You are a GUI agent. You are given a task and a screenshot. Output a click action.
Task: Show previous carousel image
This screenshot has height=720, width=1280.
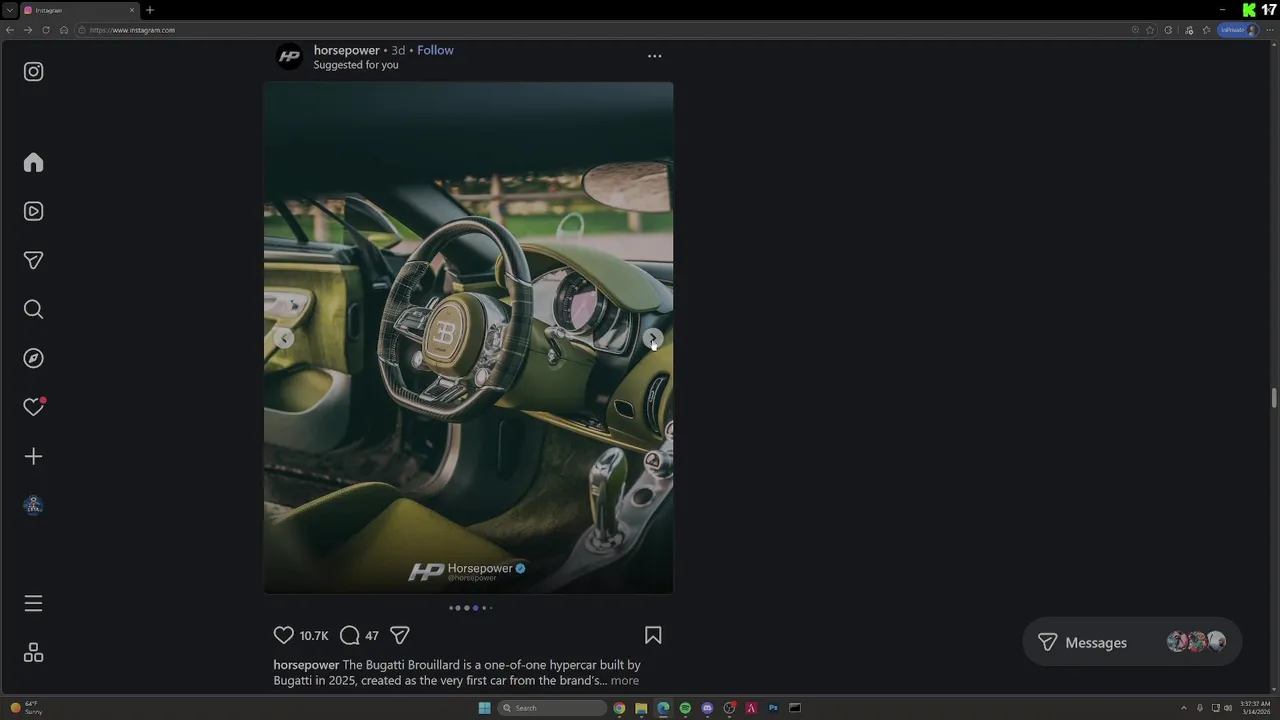(x=284, y=339)
